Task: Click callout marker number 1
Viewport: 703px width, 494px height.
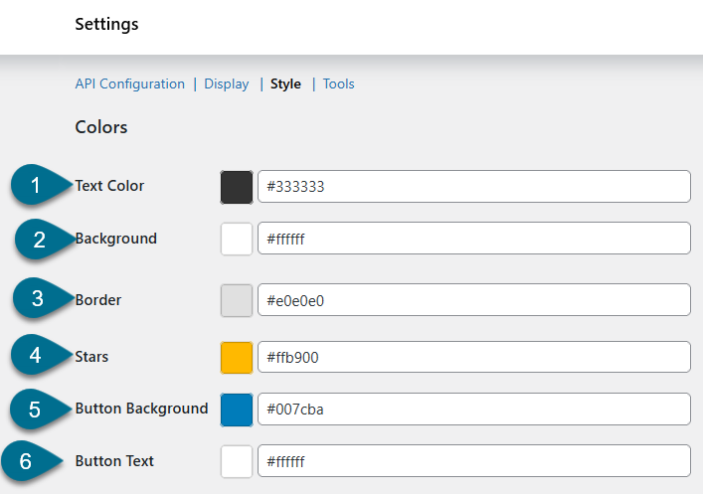Action: pyautogui.click(x=37, y=186)
